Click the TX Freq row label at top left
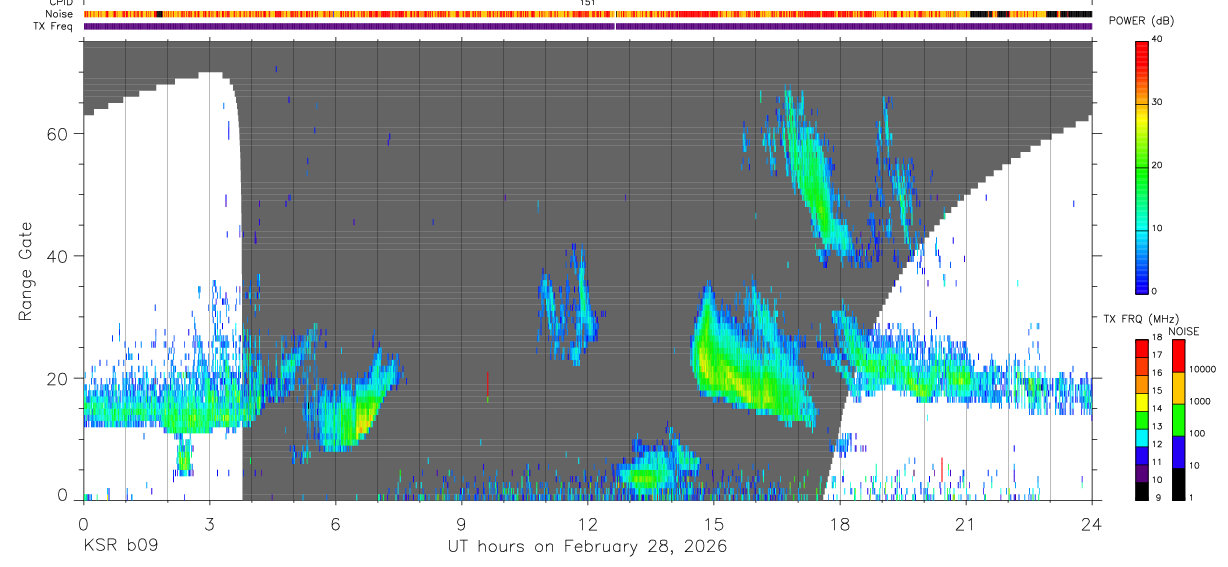Image resolution: width=1228 pixels, height=567 pixels. tap(52, 26)
